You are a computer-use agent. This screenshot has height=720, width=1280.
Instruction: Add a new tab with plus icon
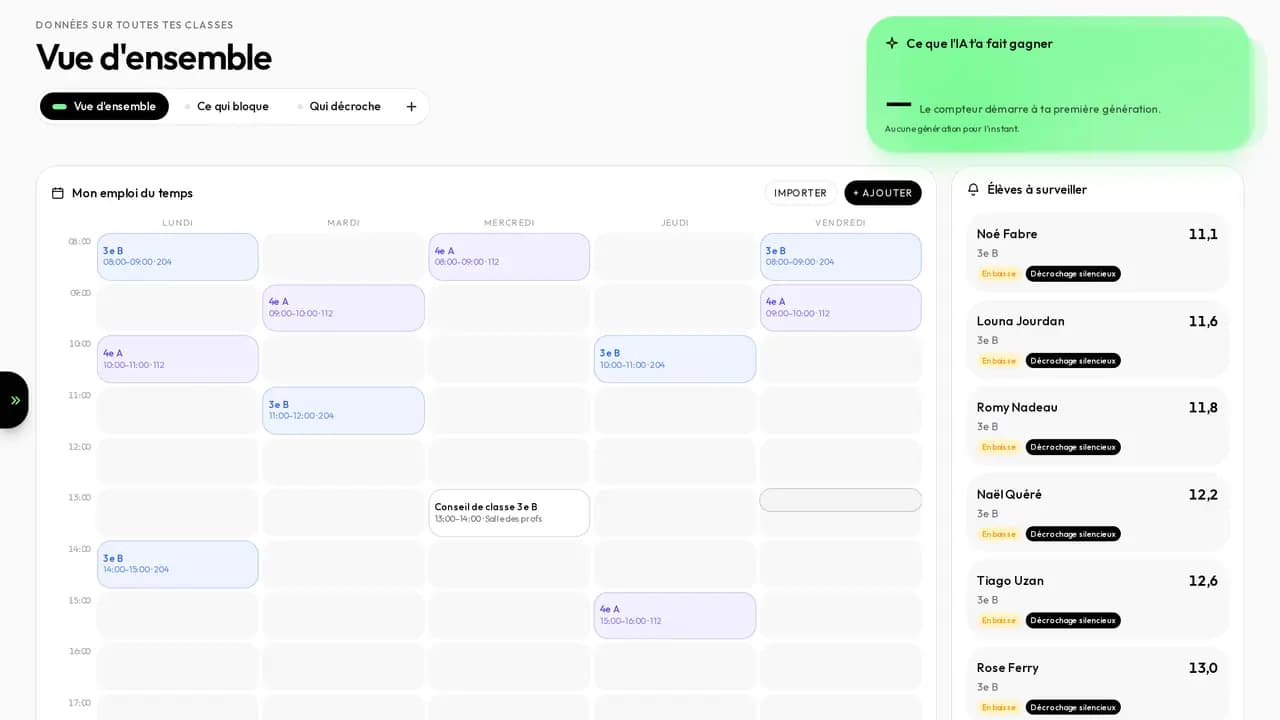coord(411,106)
